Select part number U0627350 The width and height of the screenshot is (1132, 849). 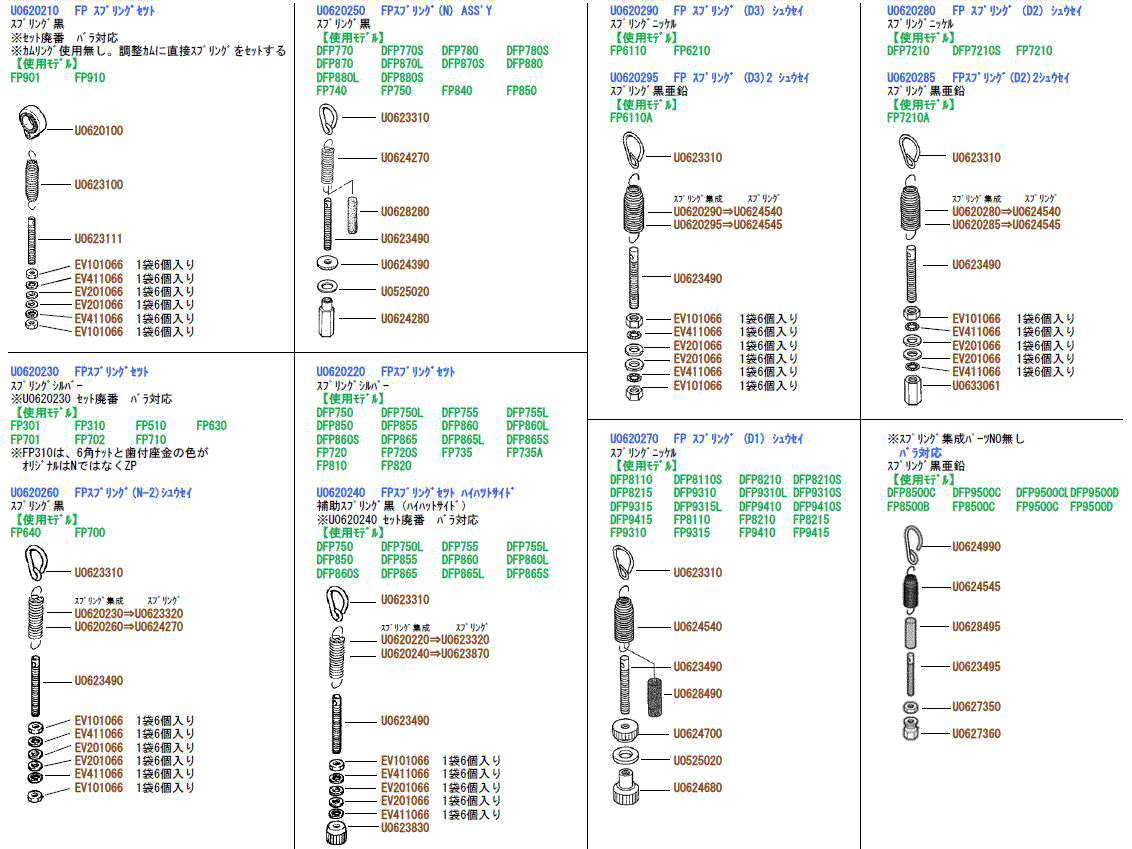click(x=976, y=707)
